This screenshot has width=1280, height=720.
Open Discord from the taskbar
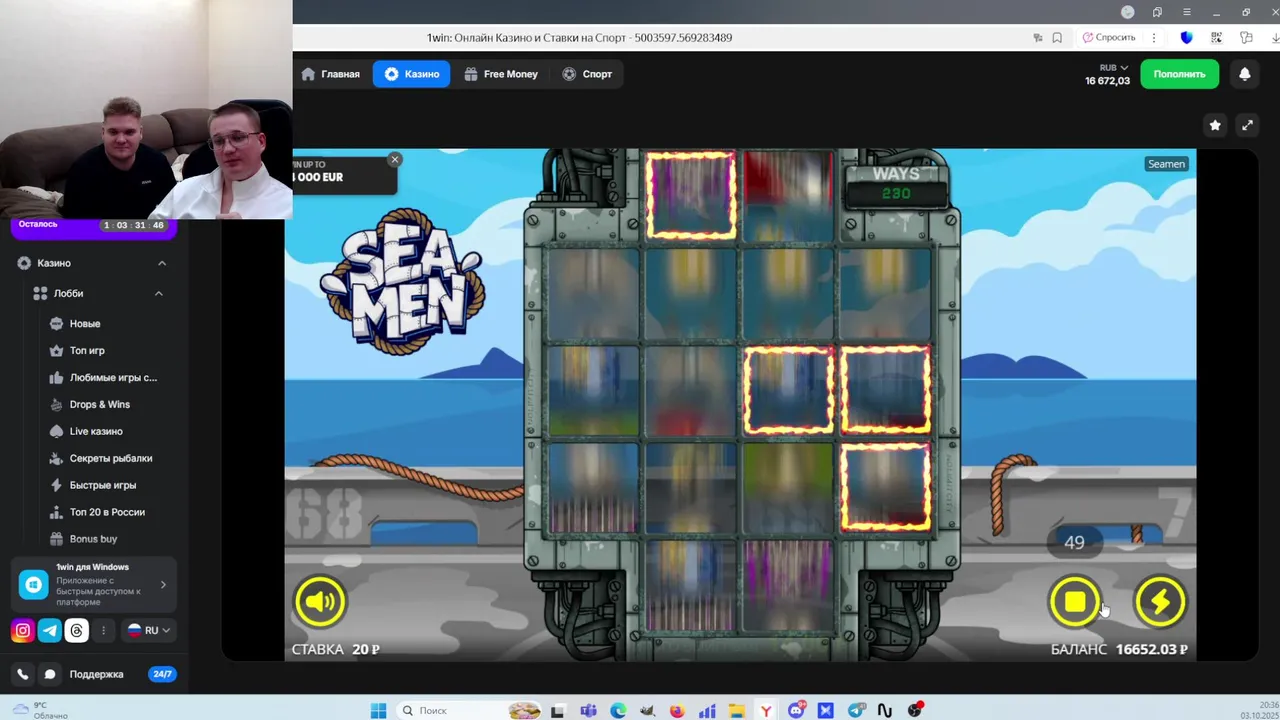tap(796, 711)
